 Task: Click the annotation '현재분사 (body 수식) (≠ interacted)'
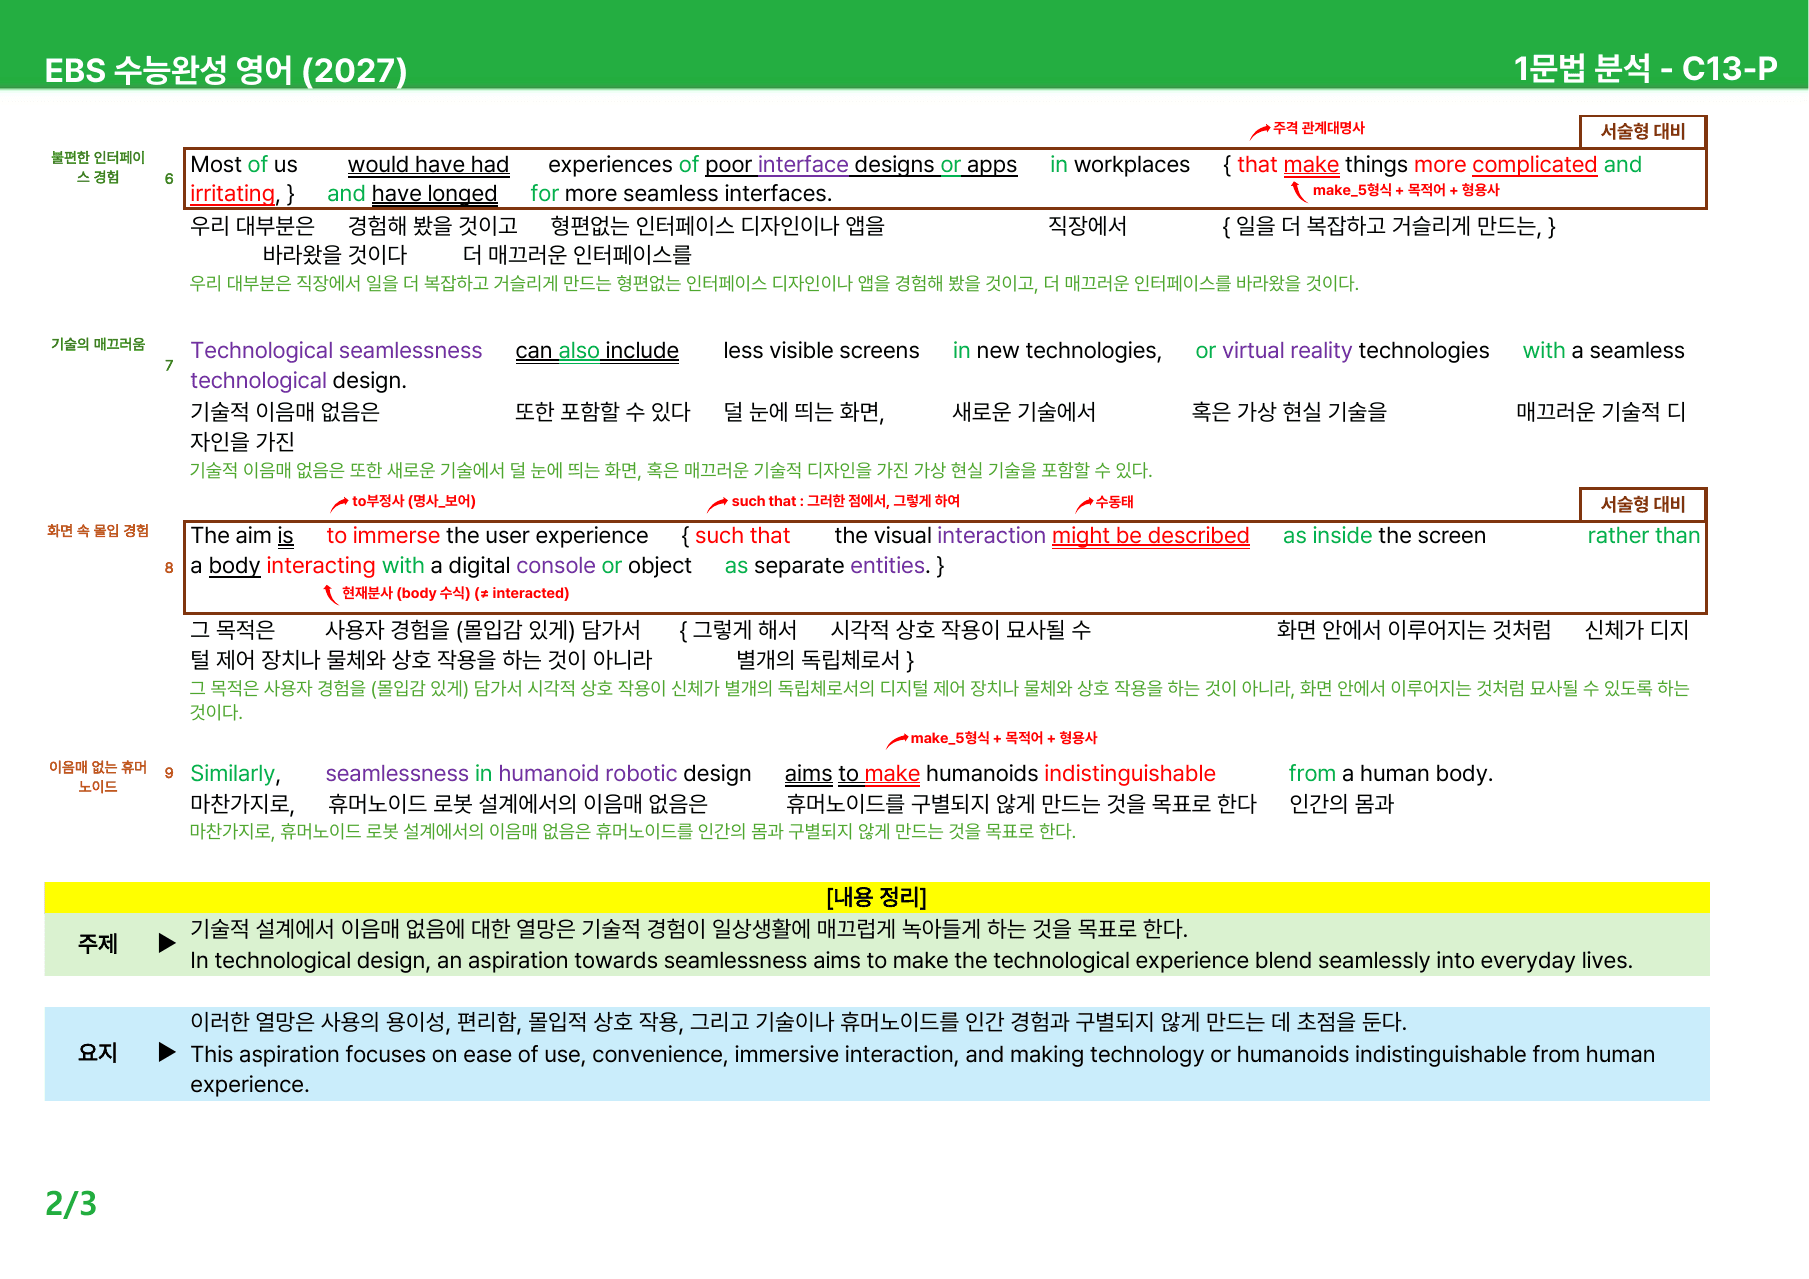(455, 593)
